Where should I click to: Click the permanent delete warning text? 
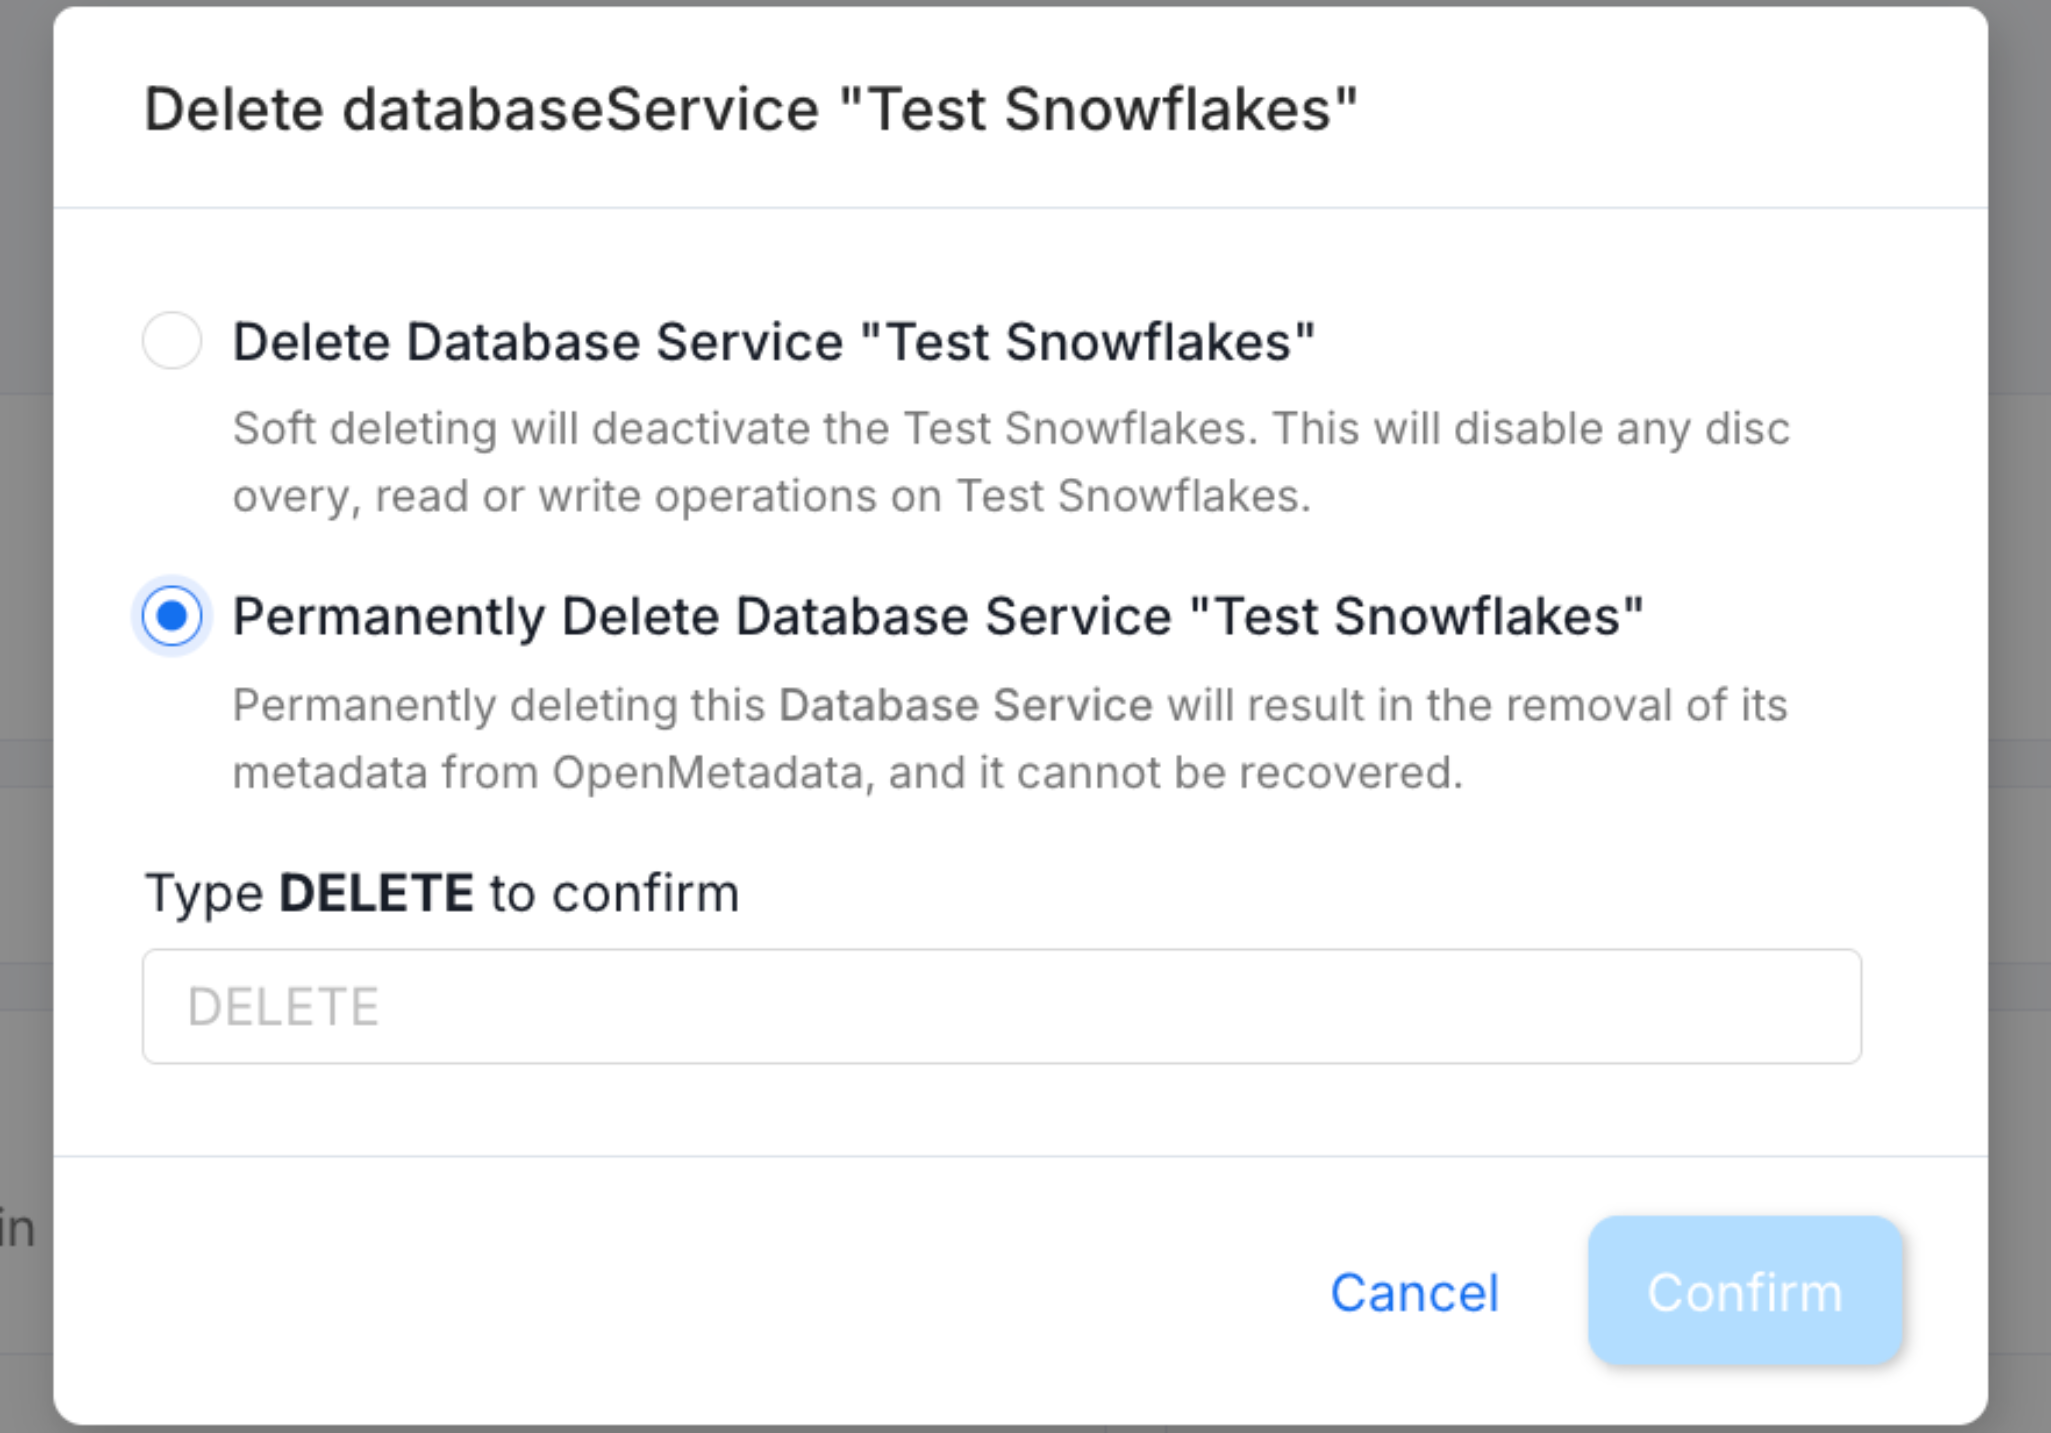coord(1010,737)
